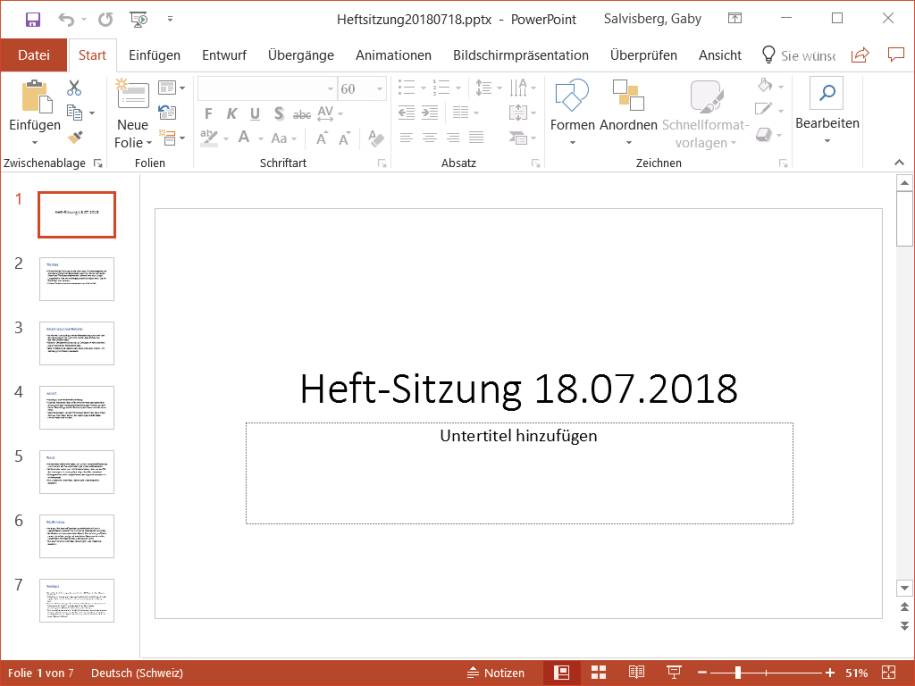Toggle the bulleted list
Screen dimensions: 915x686
coord(406,88)
